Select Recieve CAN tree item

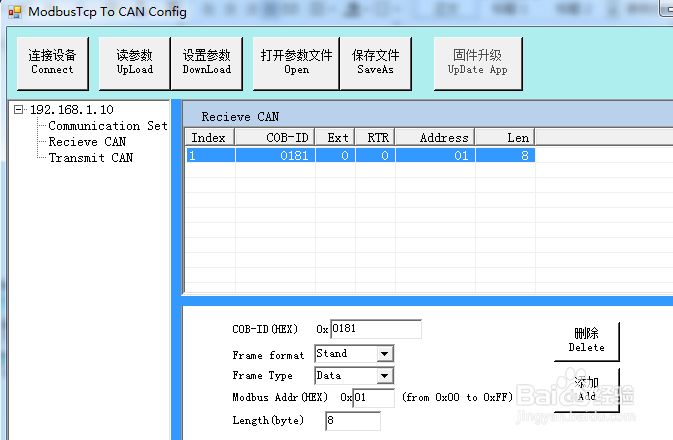[87, 142]
